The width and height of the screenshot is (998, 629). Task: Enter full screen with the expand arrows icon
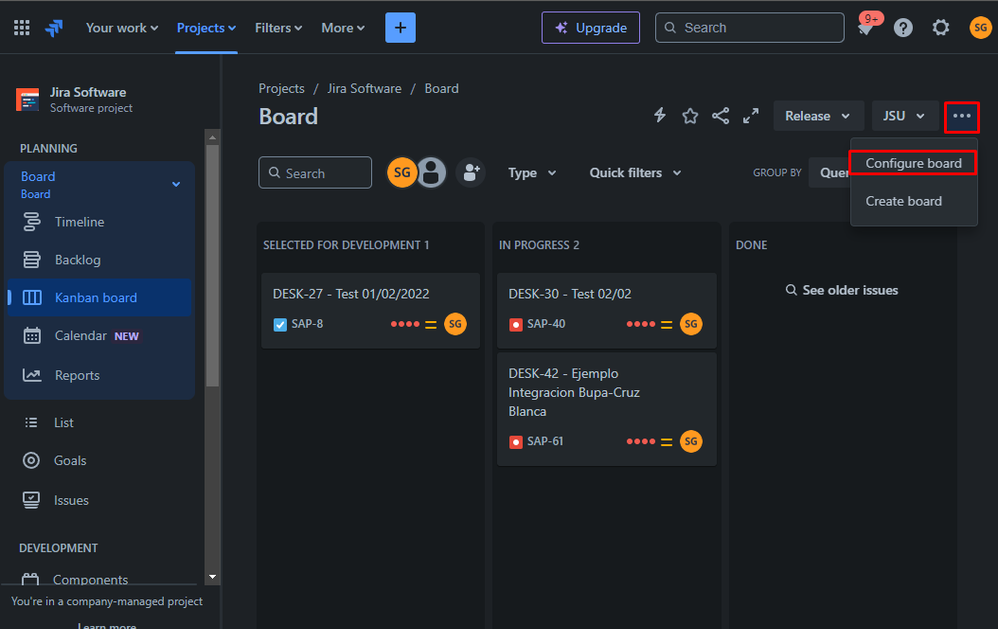[751, 116]
